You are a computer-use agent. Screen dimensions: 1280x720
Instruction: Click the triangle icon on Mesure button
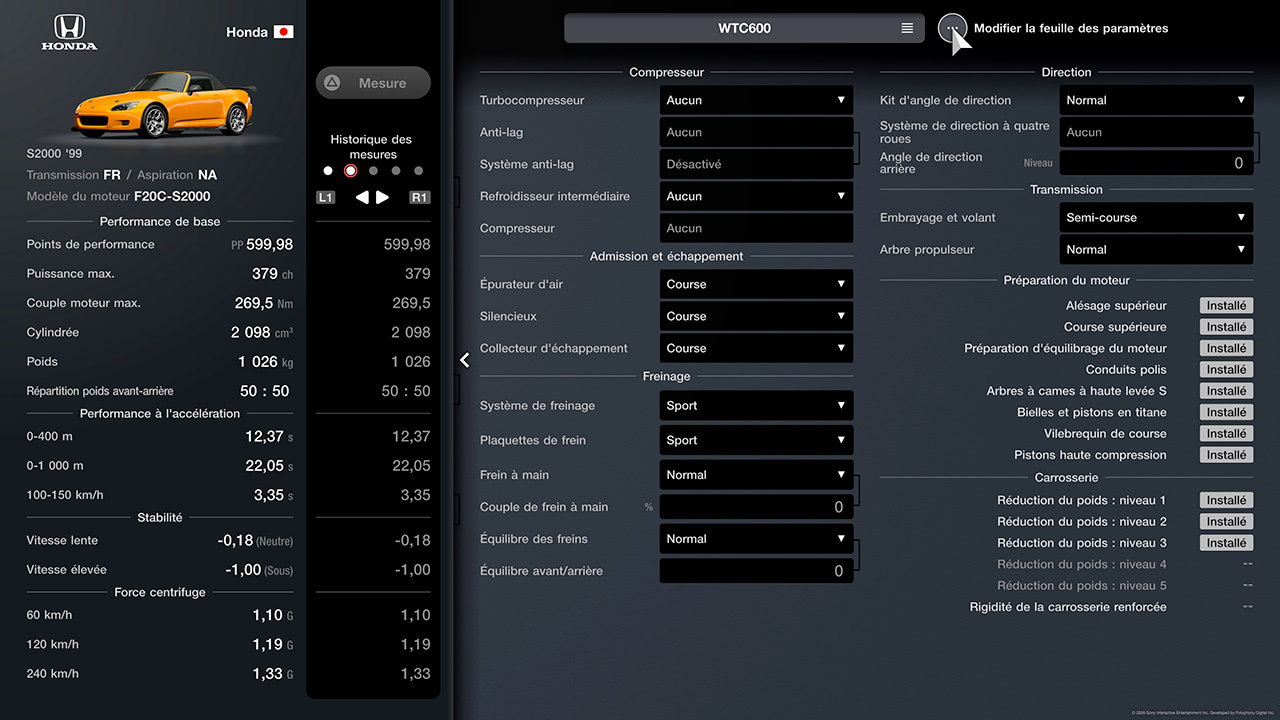coord(332,83)
